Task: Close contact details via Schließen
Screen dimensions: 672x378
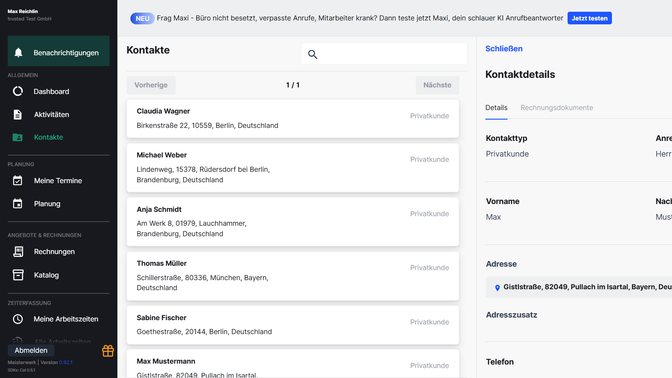Action: point(504,48)
